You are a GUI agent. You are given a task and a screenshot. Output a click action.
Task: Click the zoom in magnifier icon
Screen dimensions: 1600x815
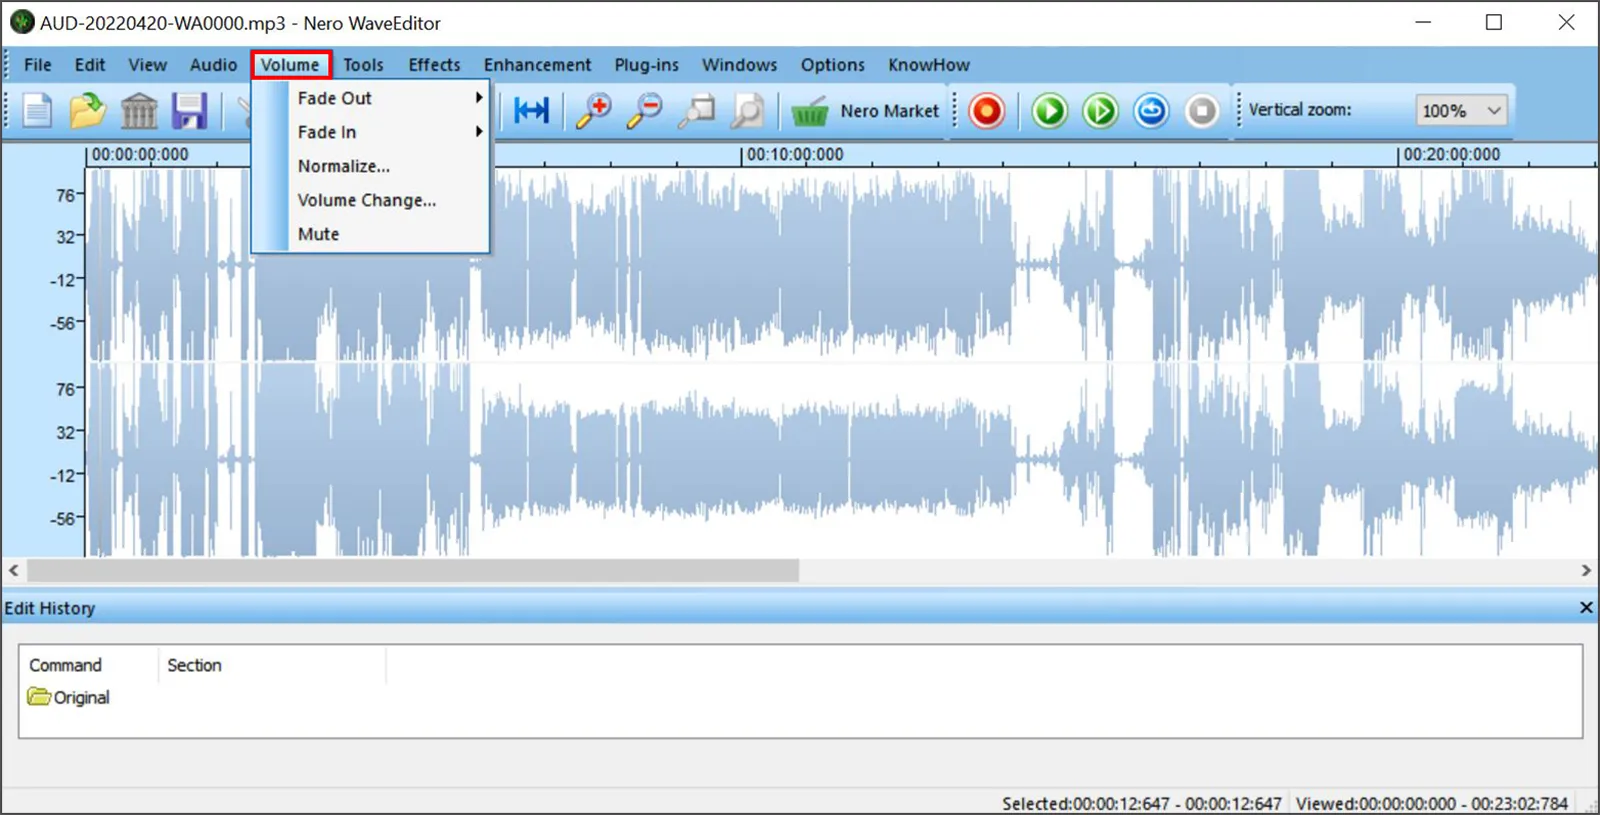(x=594, y=111)
